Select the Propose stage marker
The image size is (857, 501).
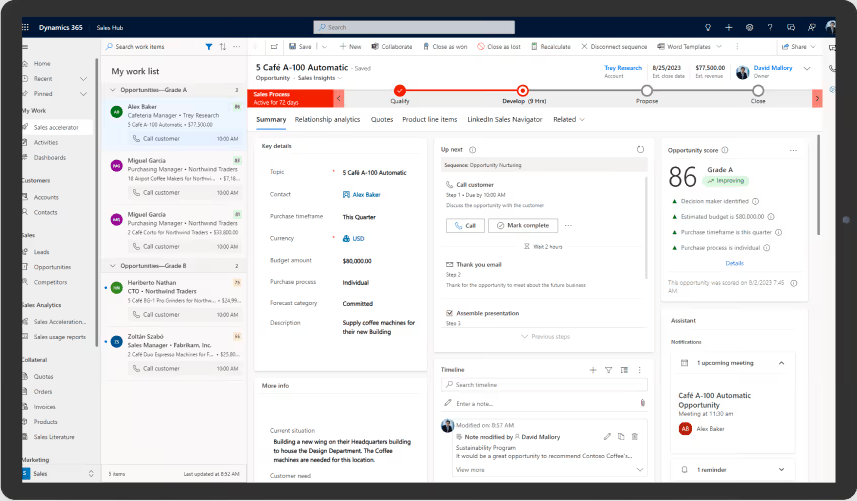coord(647,91)
